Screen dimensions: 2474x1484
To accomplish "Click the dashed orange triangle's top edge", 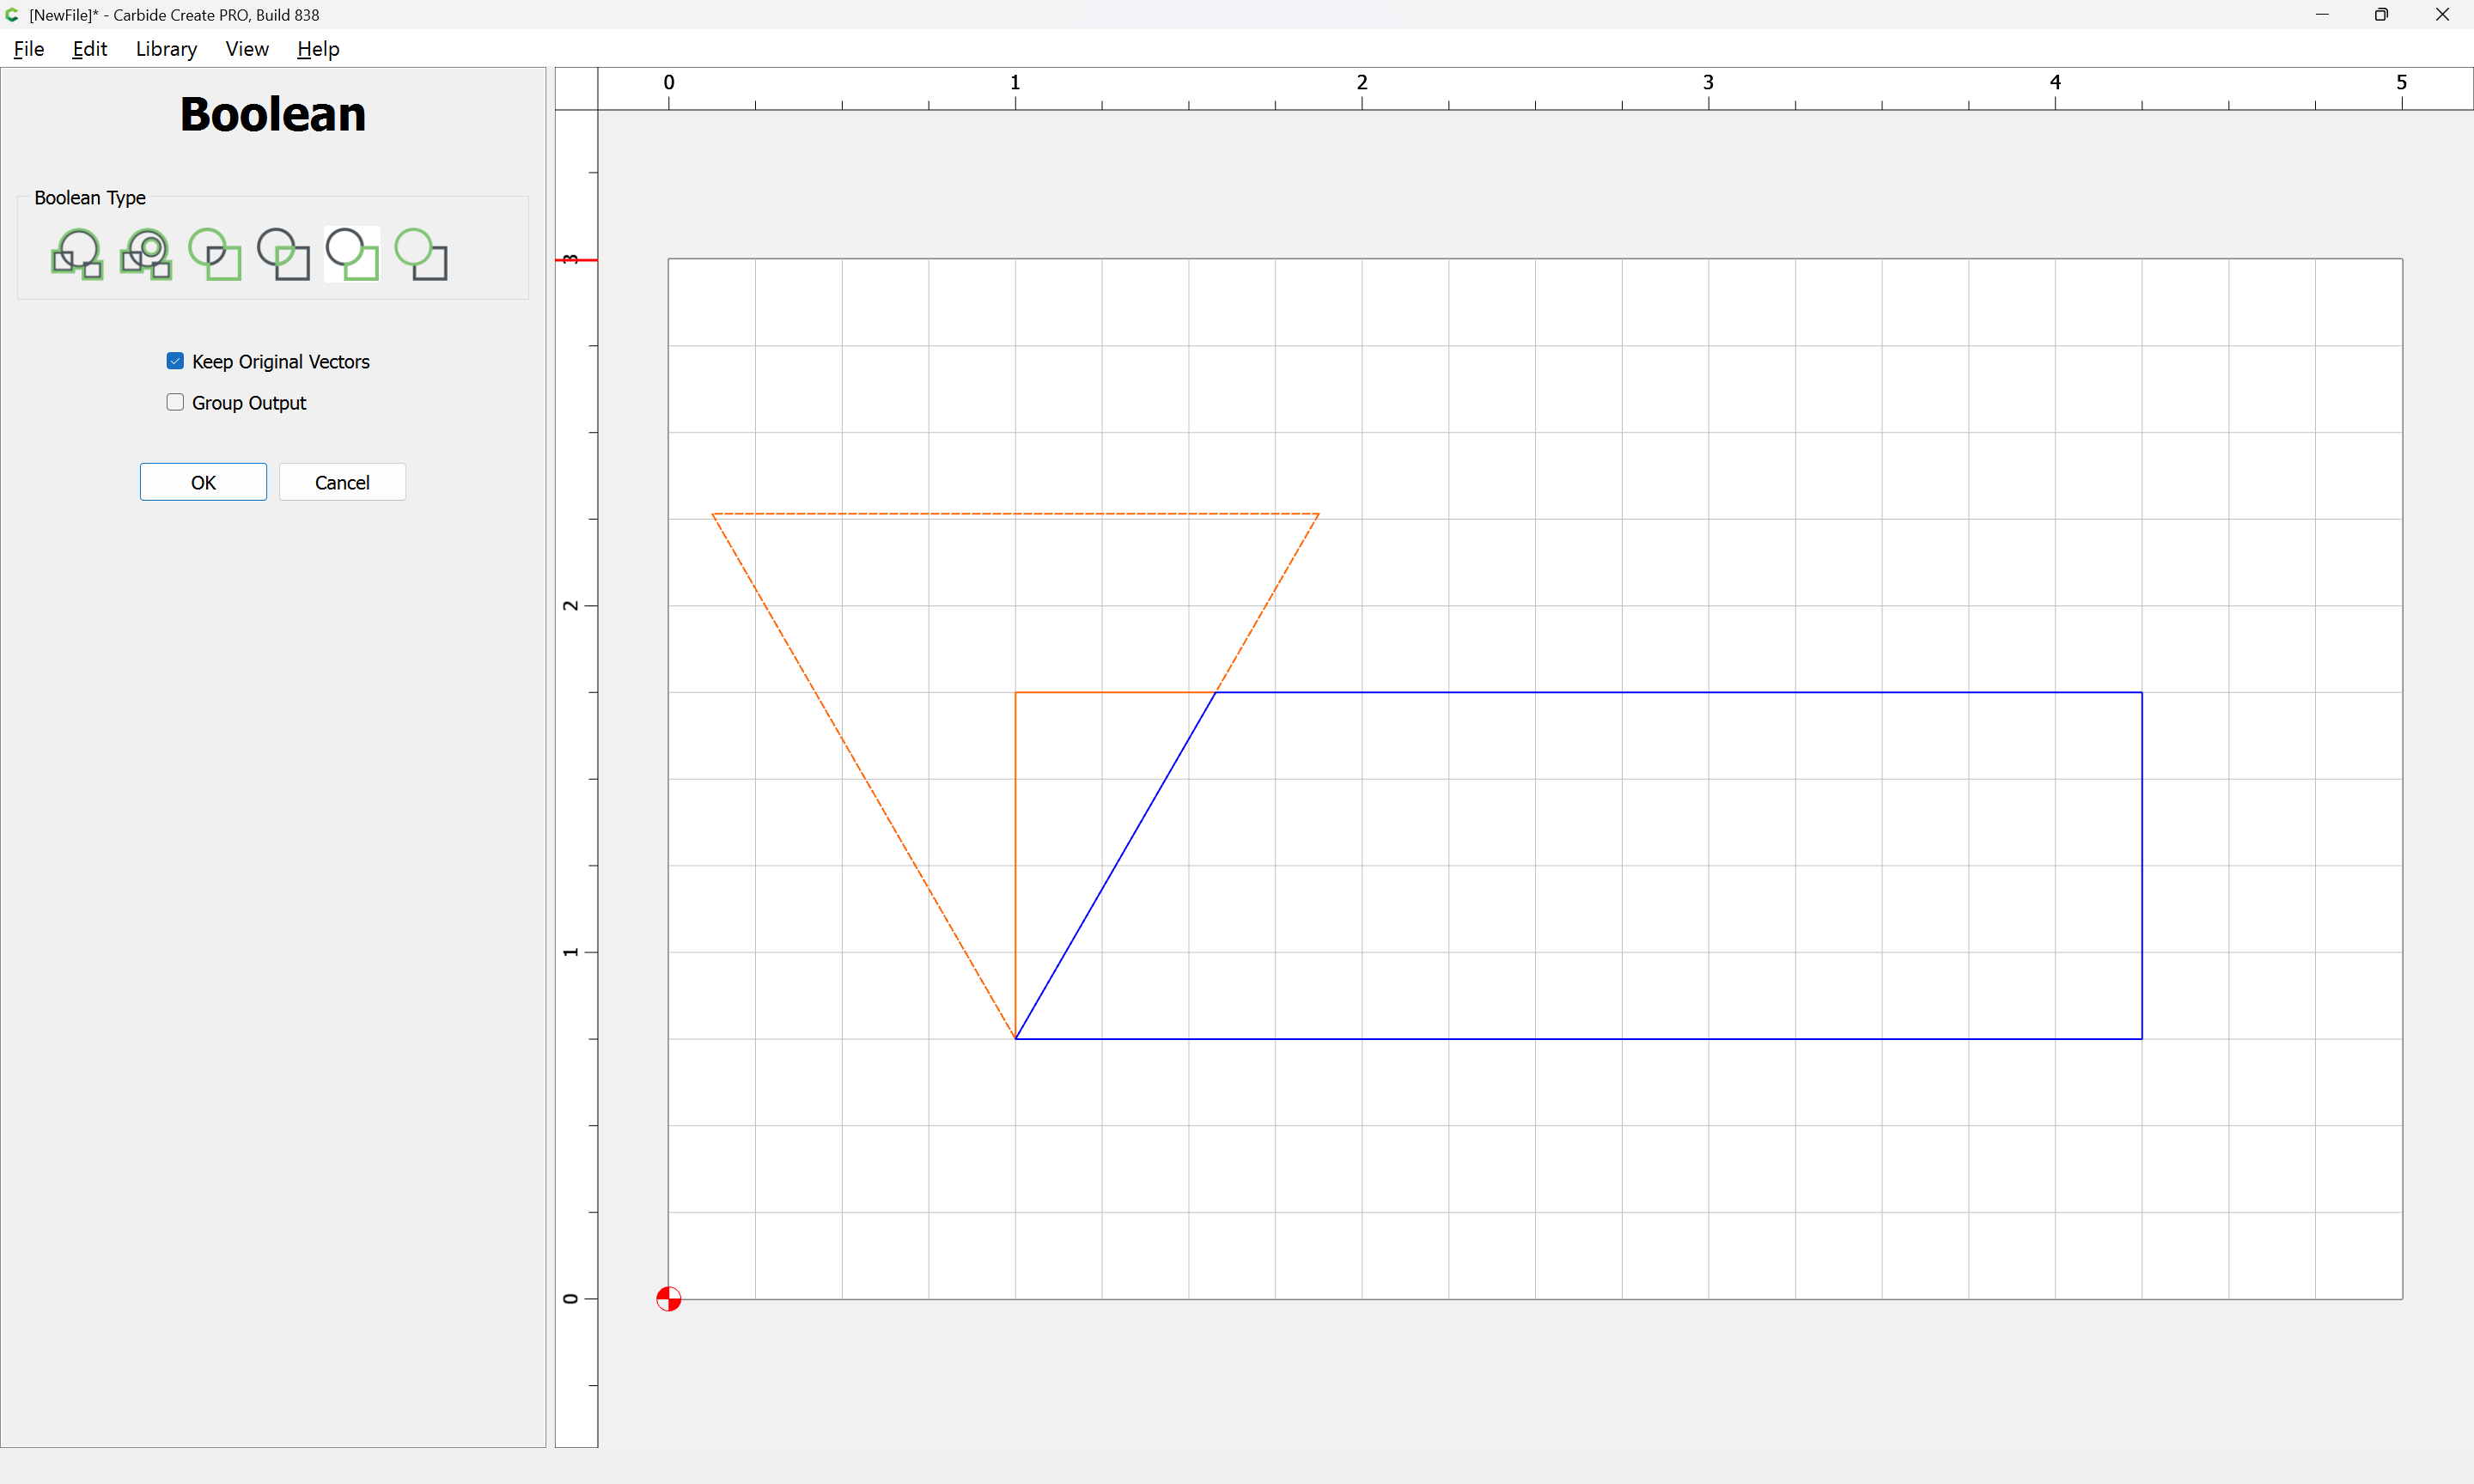I will (1015, 514).
